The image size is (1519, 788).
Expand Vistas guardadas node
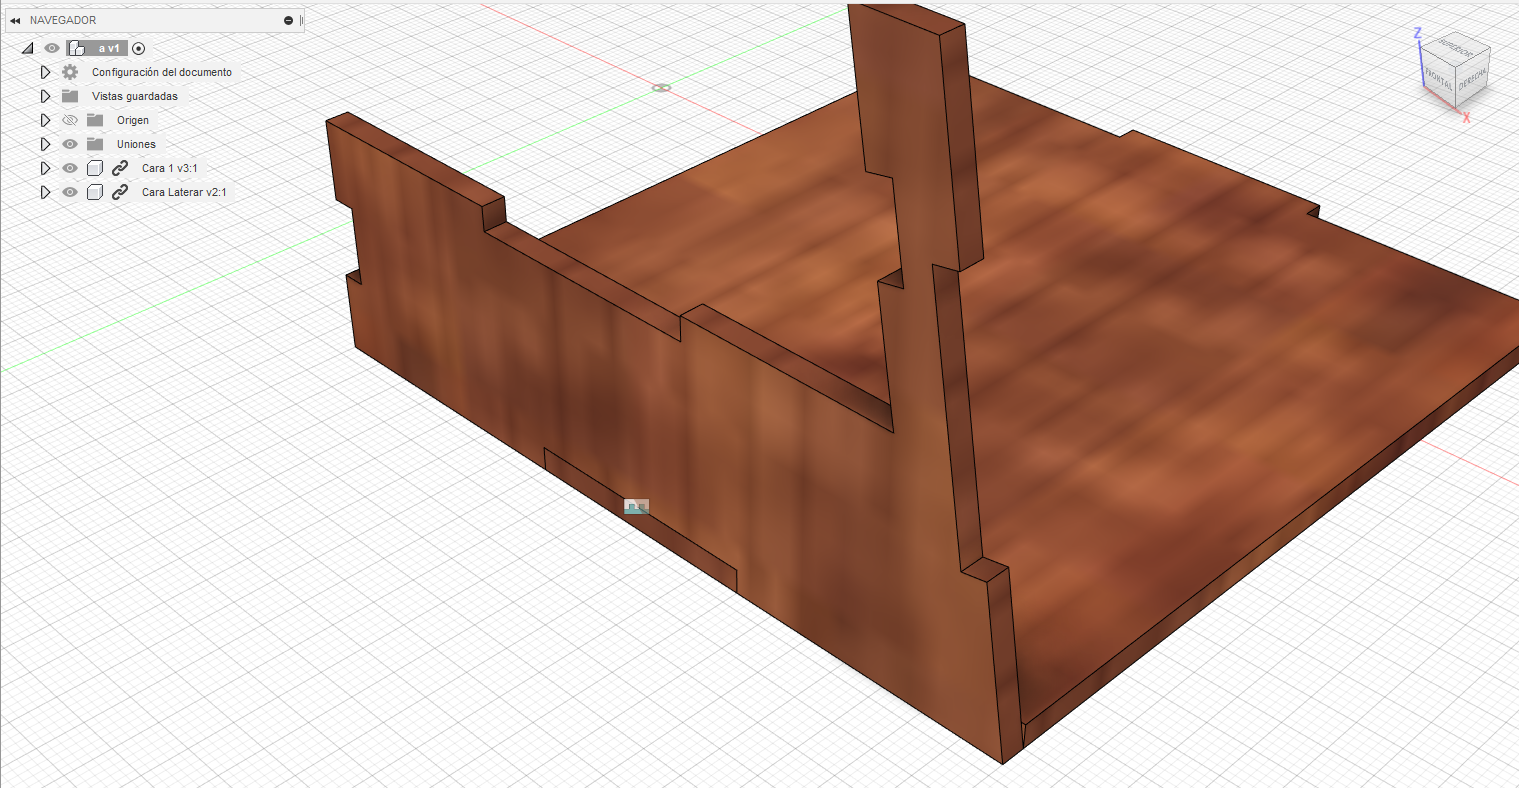point(45,96)
